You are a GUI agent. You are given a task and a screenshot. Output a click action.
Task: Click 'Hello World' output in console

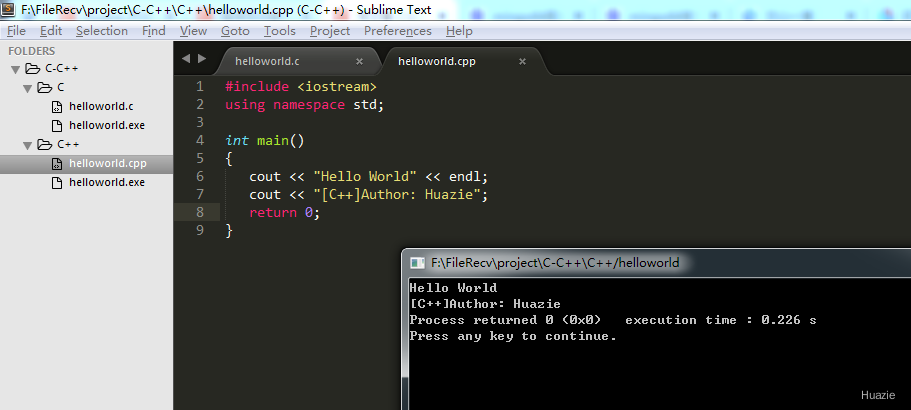click(453, 287)
